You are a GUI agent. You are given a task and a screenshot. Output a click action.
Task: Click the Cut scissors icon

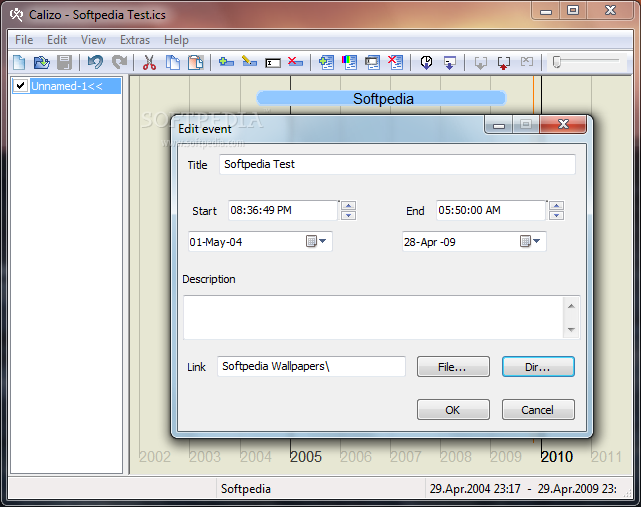pos(149,63)
